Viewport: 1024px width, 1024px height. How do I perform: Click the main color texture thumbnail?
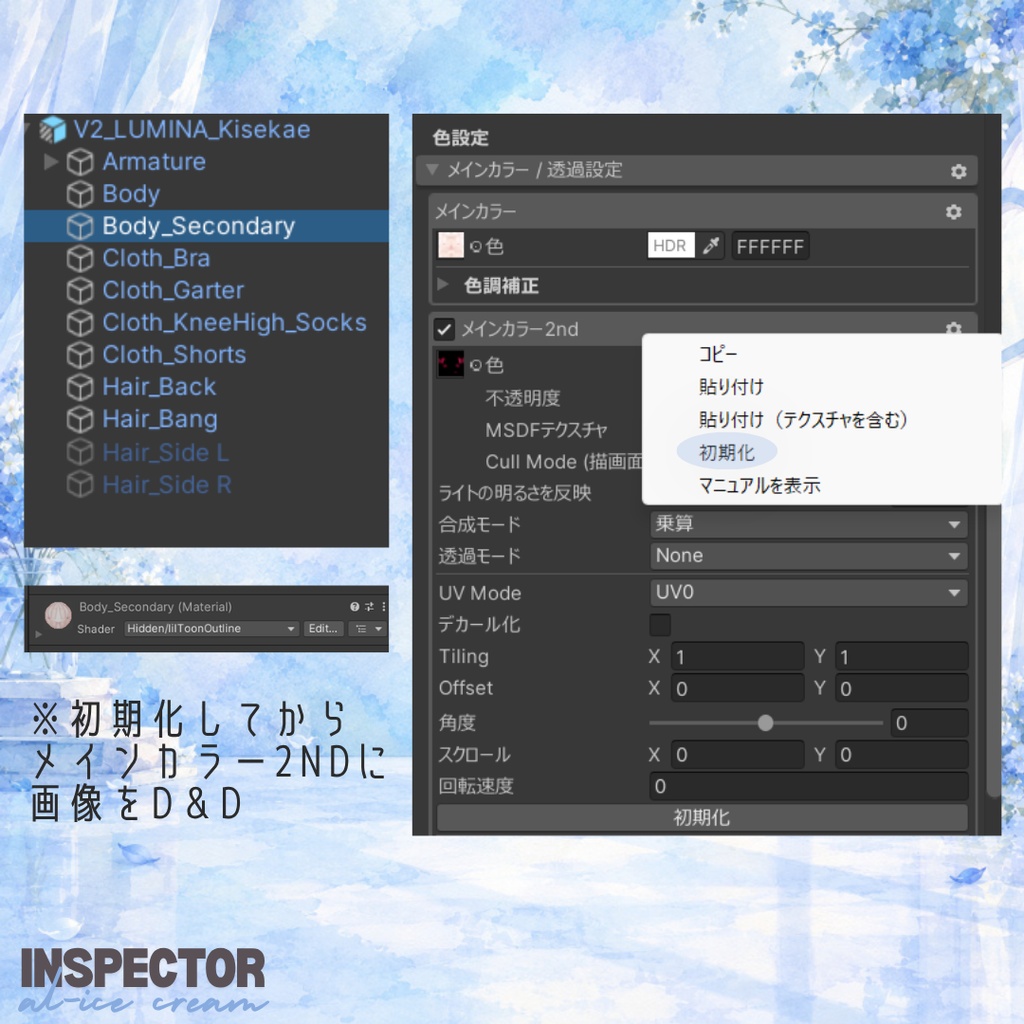[451, 246]
